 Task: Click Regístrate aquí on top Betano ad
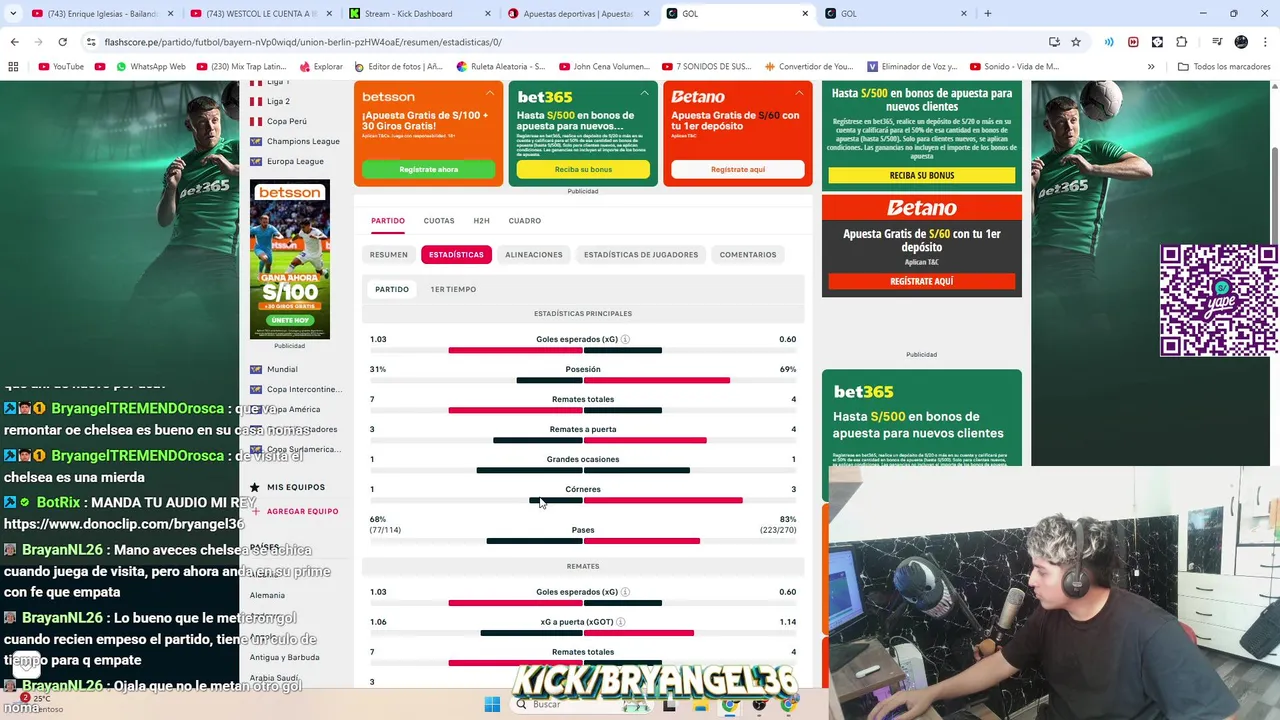tap(738, 169)
